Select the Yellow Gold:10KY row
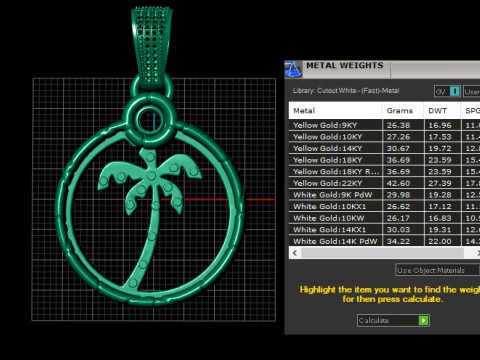480x360 pixels. click(x=384, y=137)
